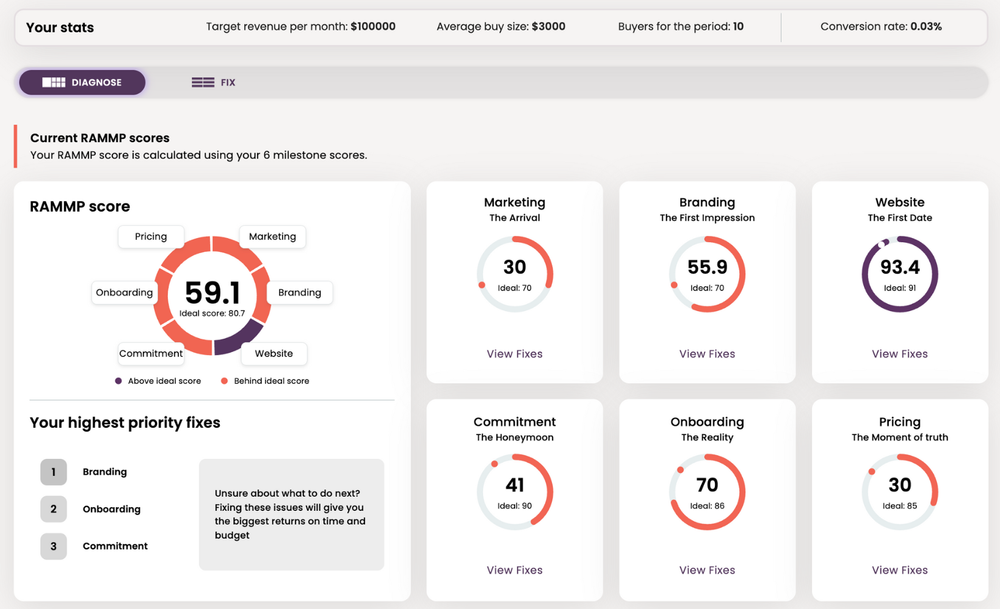This screenshot has width=1000, height=609.
Task: Click the list icon beside Fix
Action: [x=203, y=82]
